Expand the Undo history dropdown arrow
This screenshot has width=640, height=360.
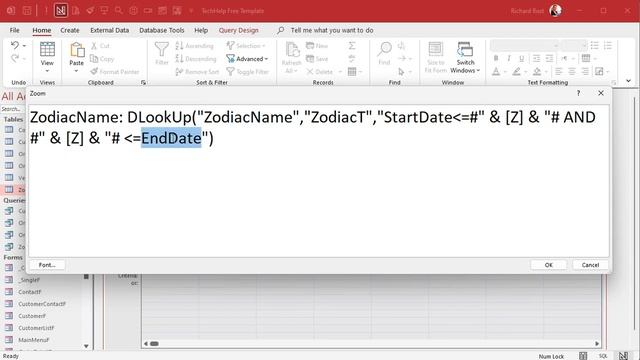(24, 45)
